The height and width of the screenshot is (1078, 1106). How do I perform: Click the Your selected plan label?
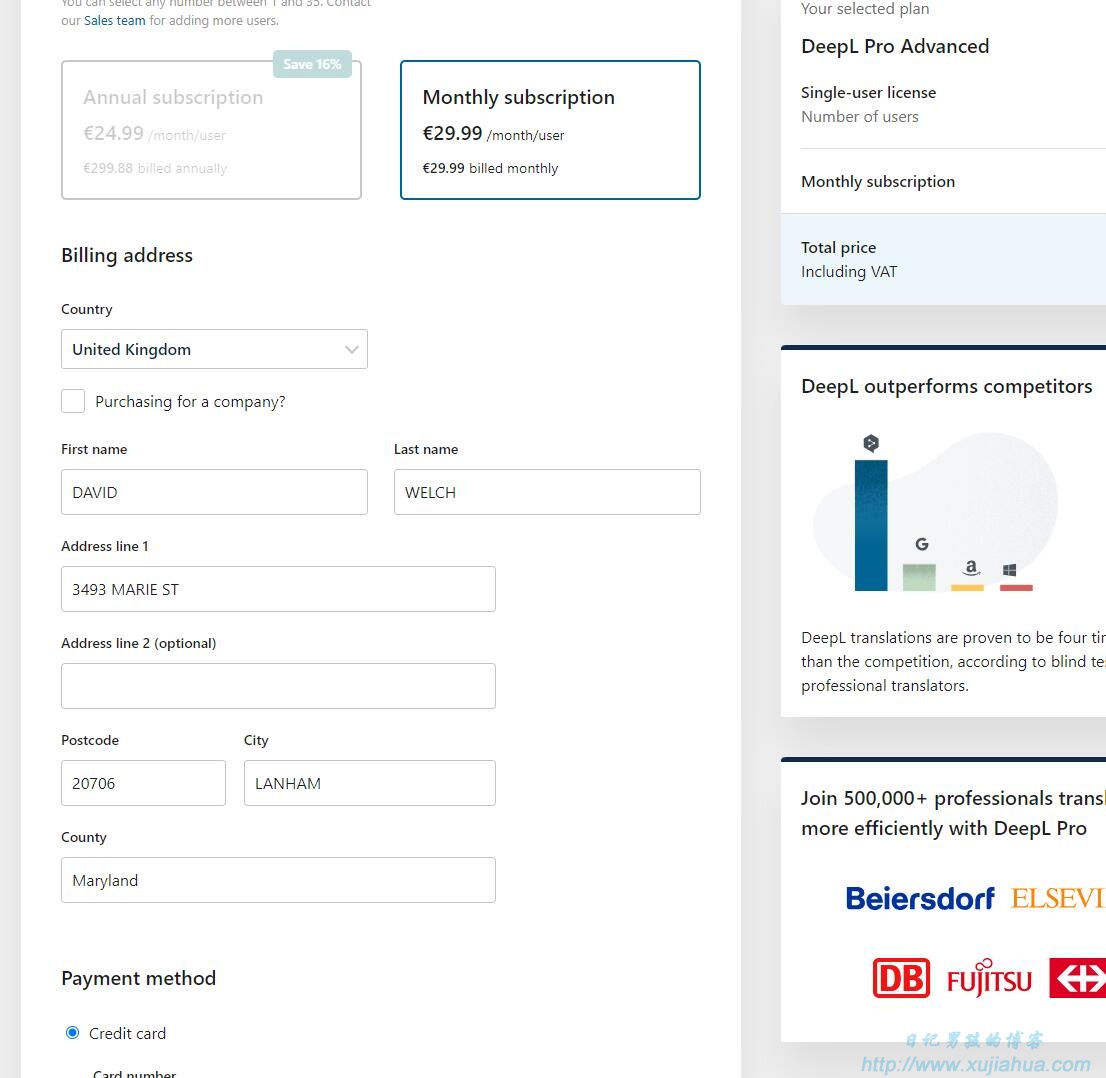coord(865,9)
